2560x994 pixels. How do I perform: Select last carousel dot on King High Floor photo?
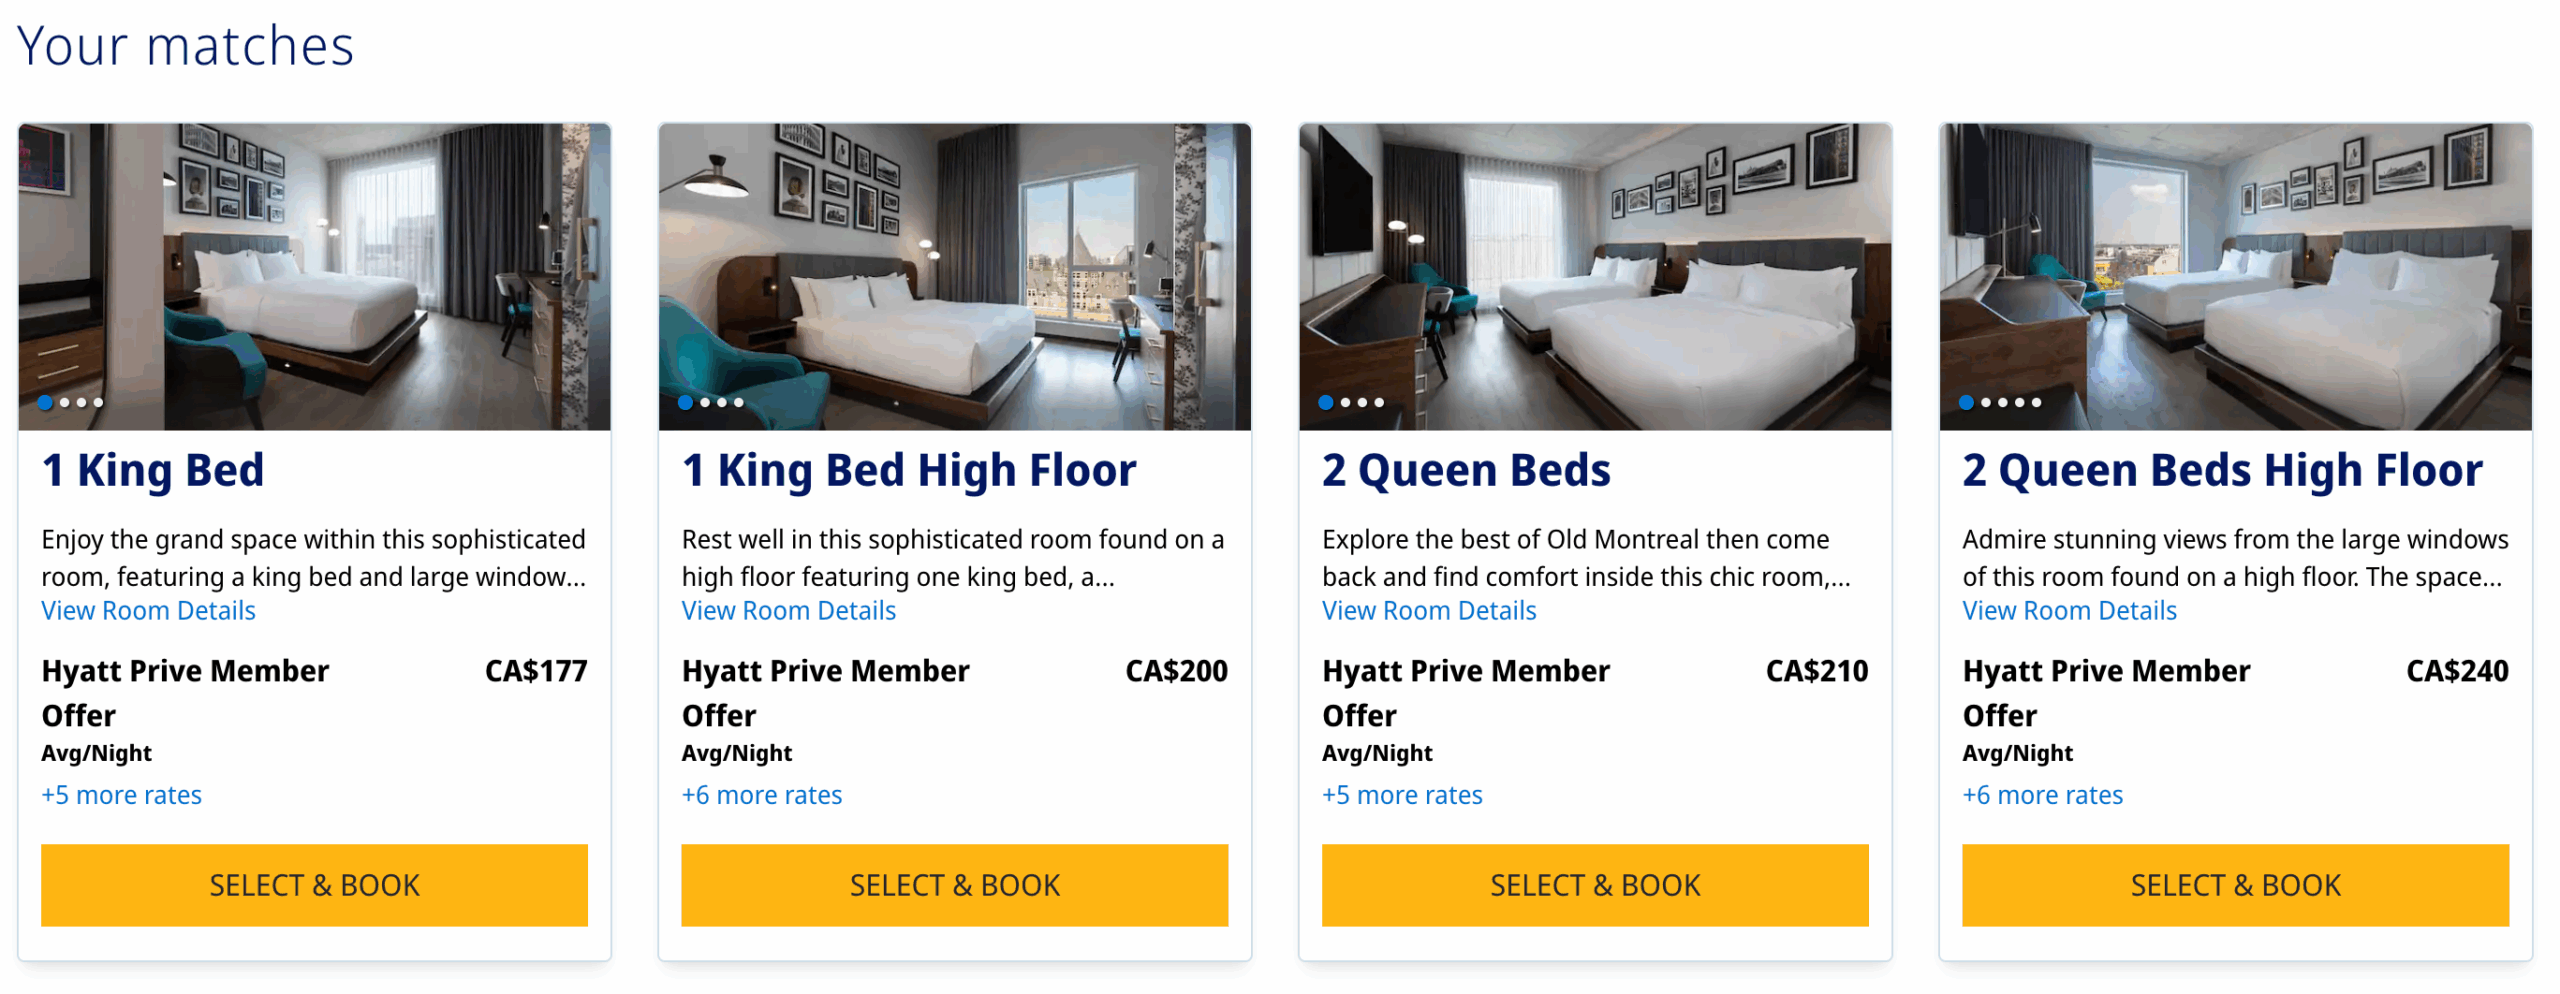click(x=739, y=403)
